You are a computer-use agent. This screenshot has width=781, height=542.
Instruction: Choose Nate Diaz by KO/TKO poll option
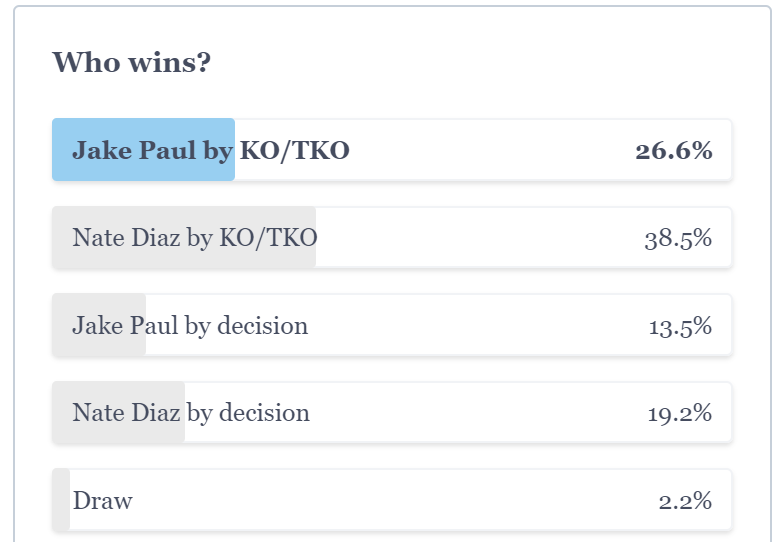point(392,238)
